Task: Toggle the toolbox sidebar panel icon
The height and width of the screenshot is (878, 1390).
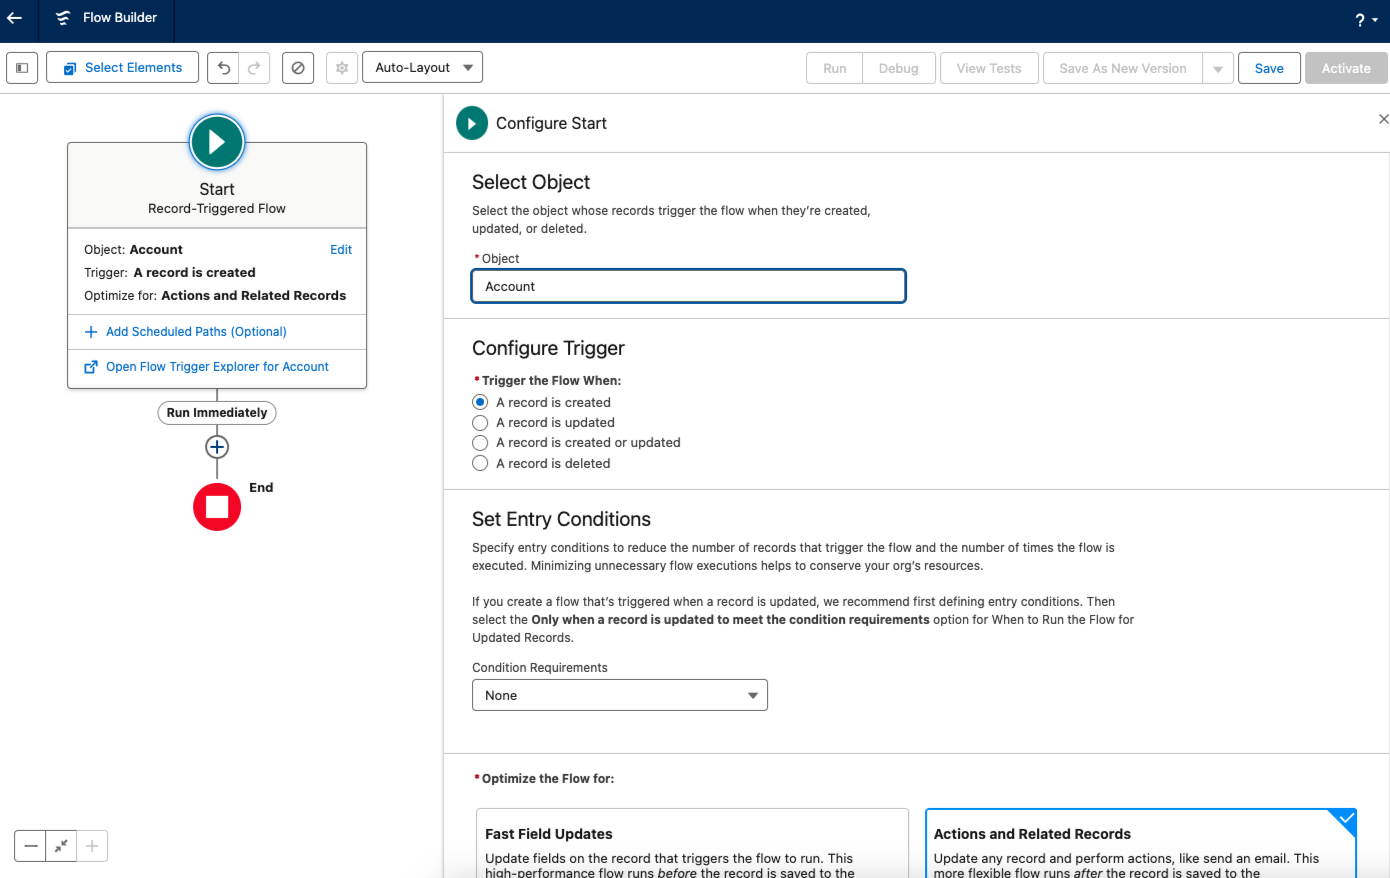Action: [x=22, y=68]
